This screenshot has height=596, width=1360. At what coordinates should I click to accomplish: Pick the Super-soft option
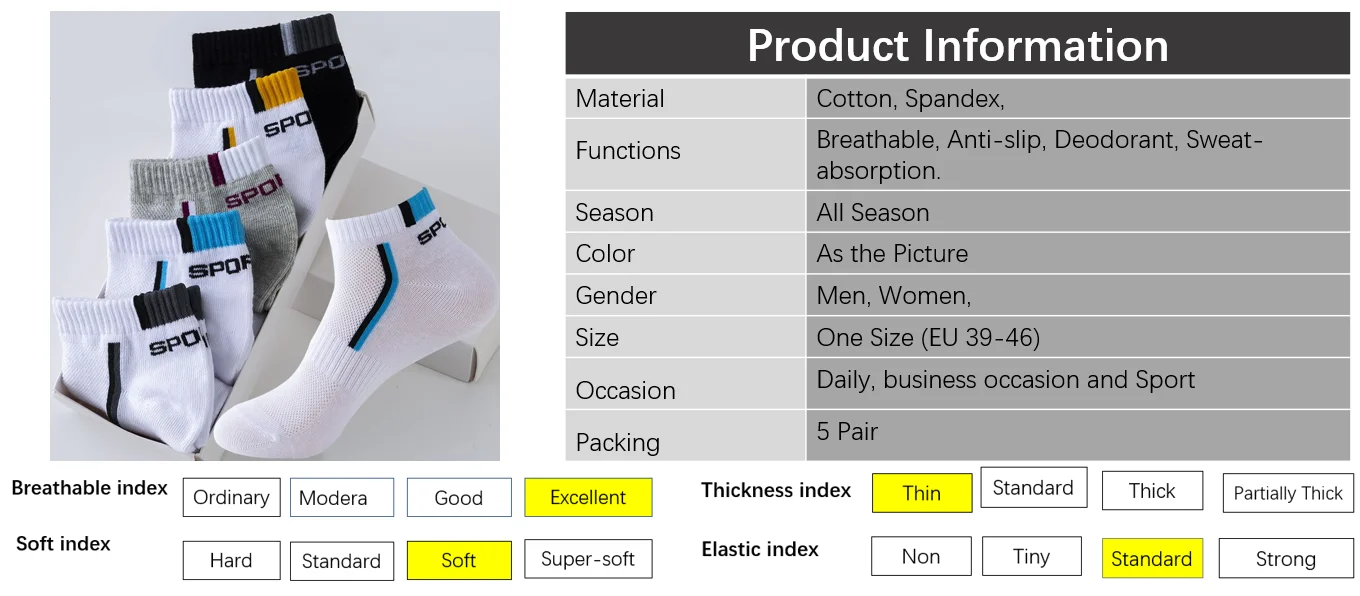tap(588, 559)
